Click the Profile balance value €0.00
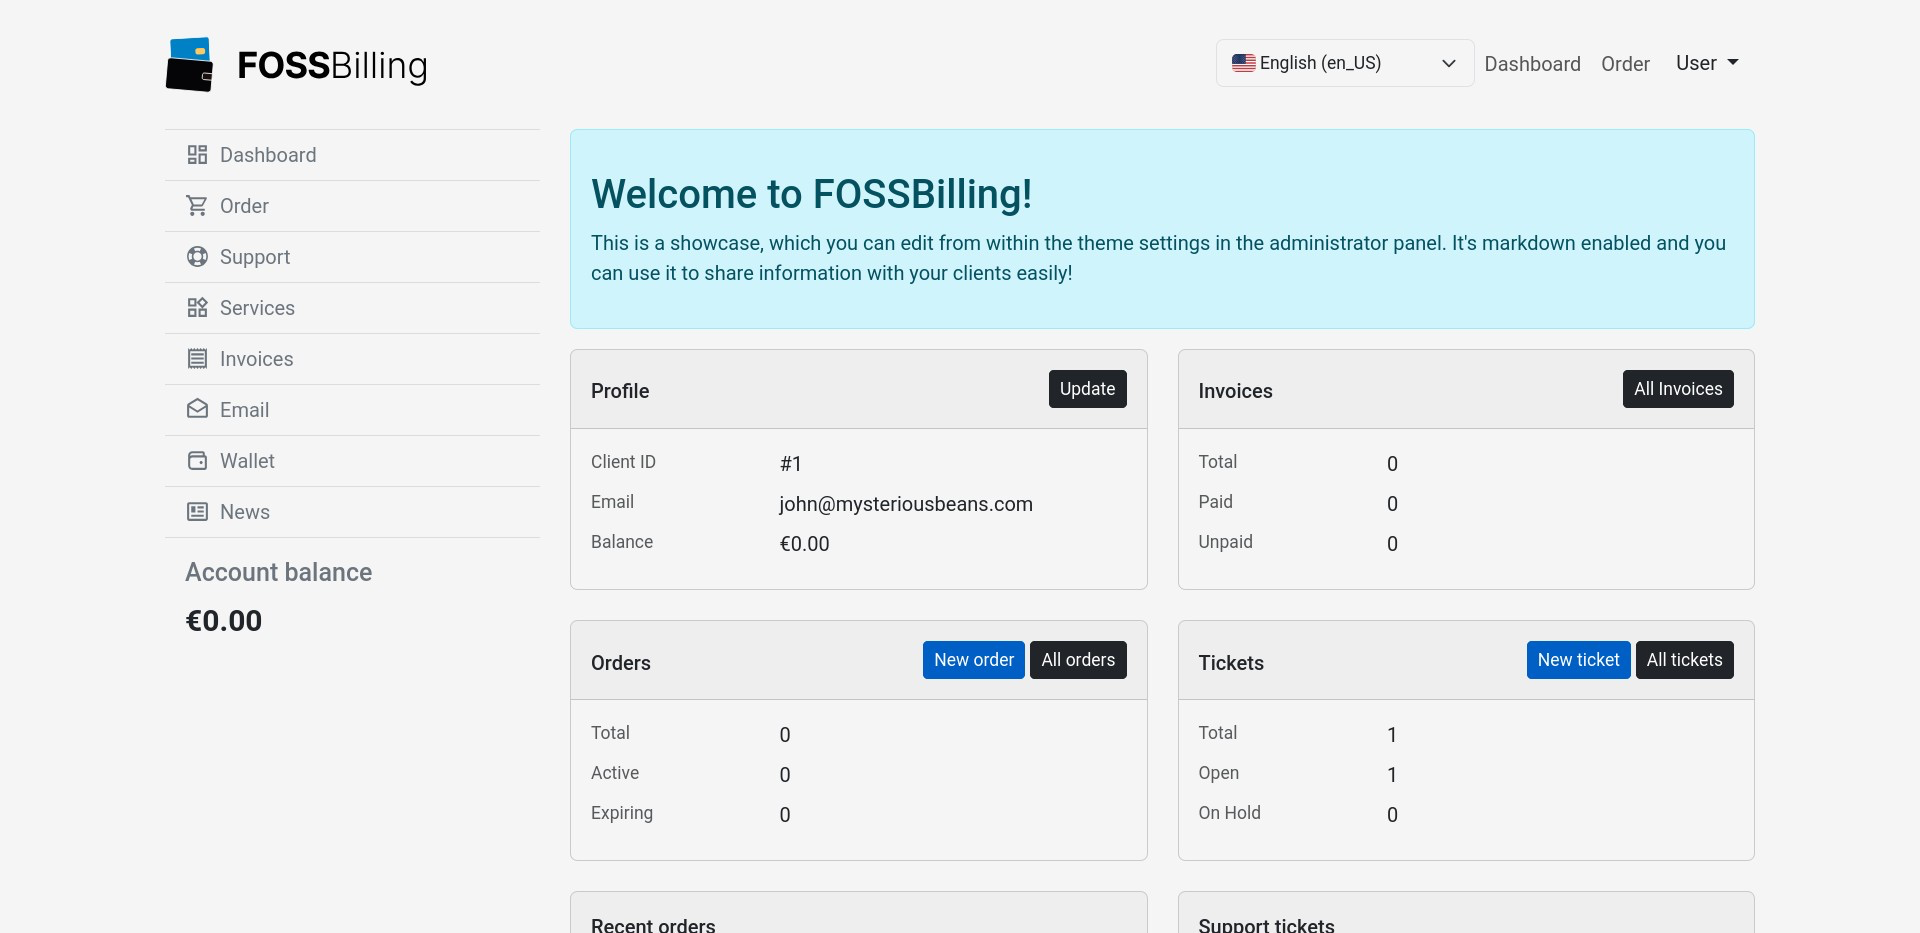Screen dimensions: 1920x933 pyautogui.click(x=804, y=544)
